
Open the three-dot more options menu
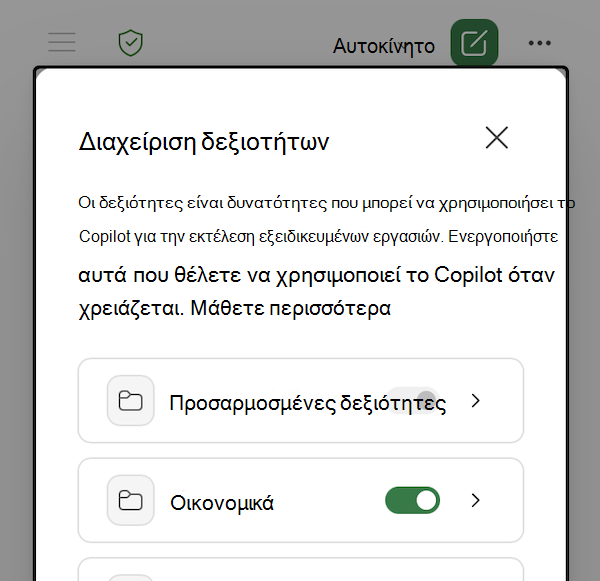tap(540, 43)
